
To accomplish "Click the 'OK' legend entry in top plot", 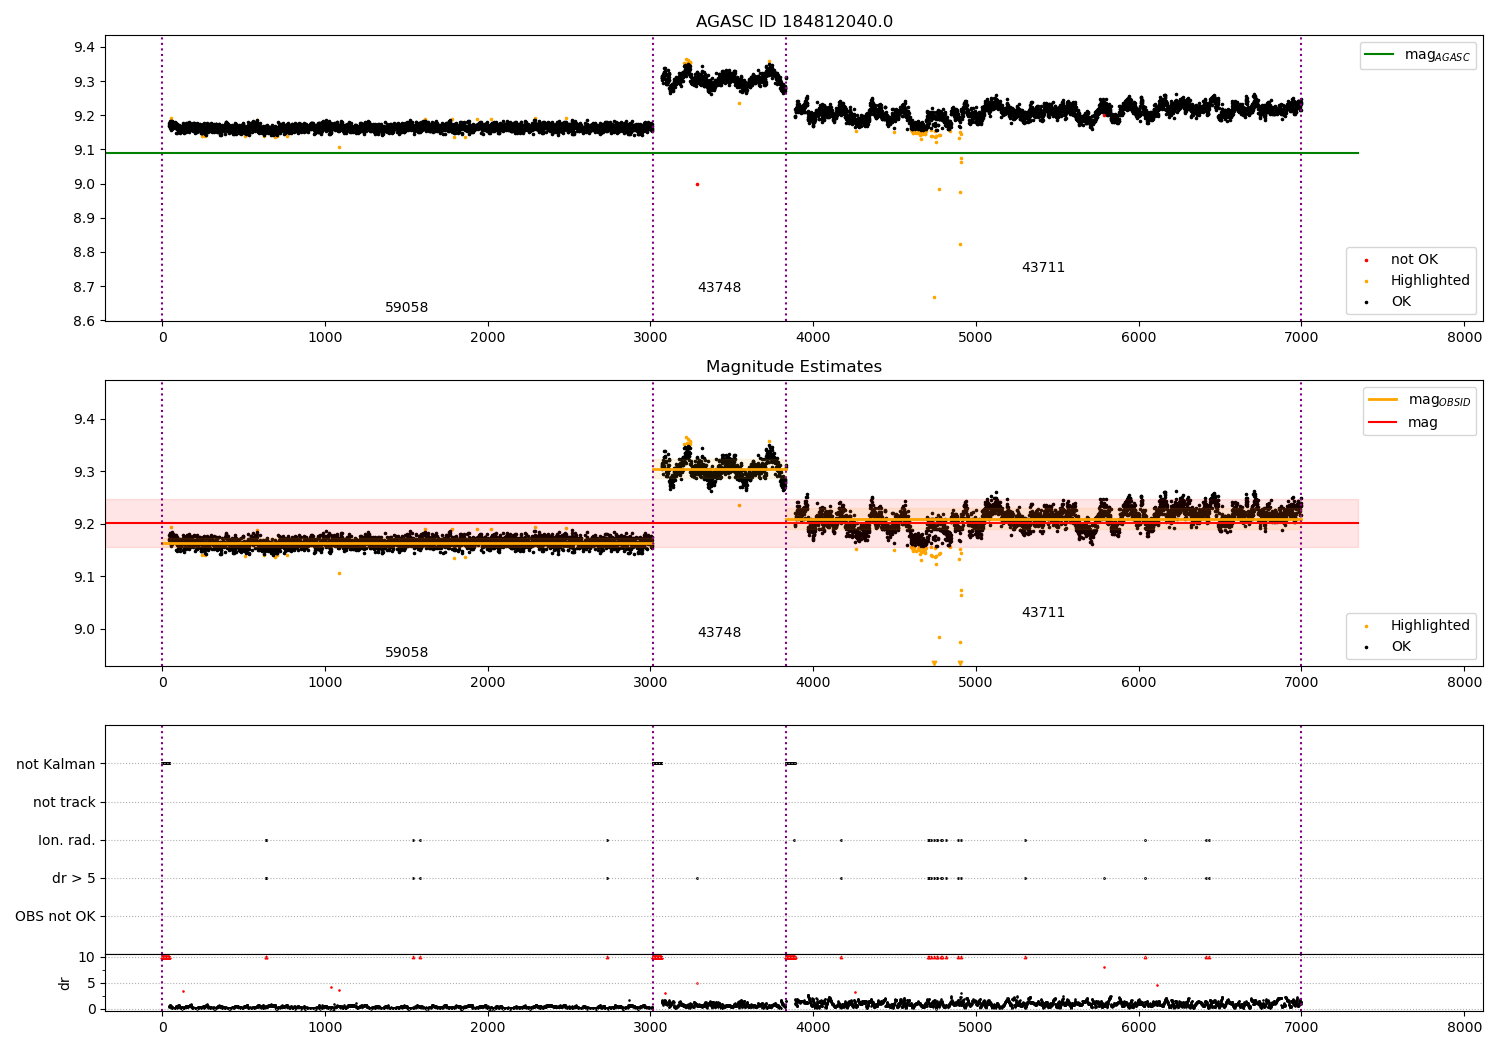I will (1390, 302).
